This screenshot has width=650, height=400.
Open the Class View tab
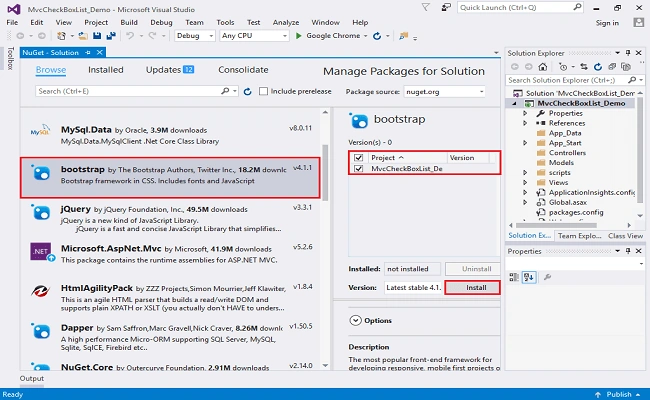(x=625, y=236)
